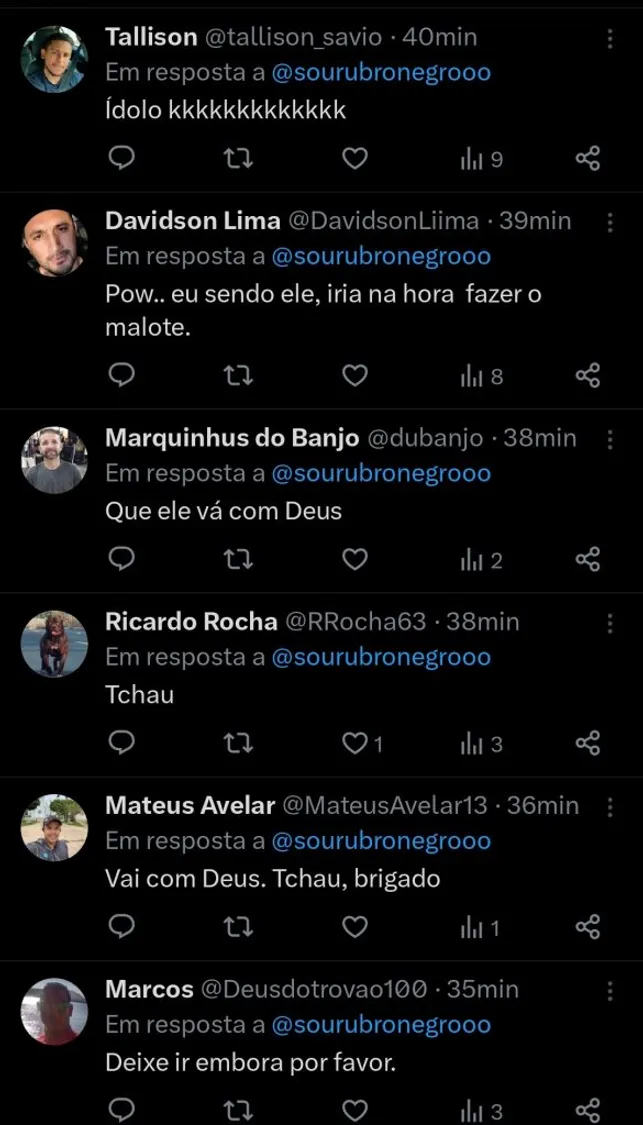Open the reply icon on Tallison's tweet
643x1125 pixels.
121,156
